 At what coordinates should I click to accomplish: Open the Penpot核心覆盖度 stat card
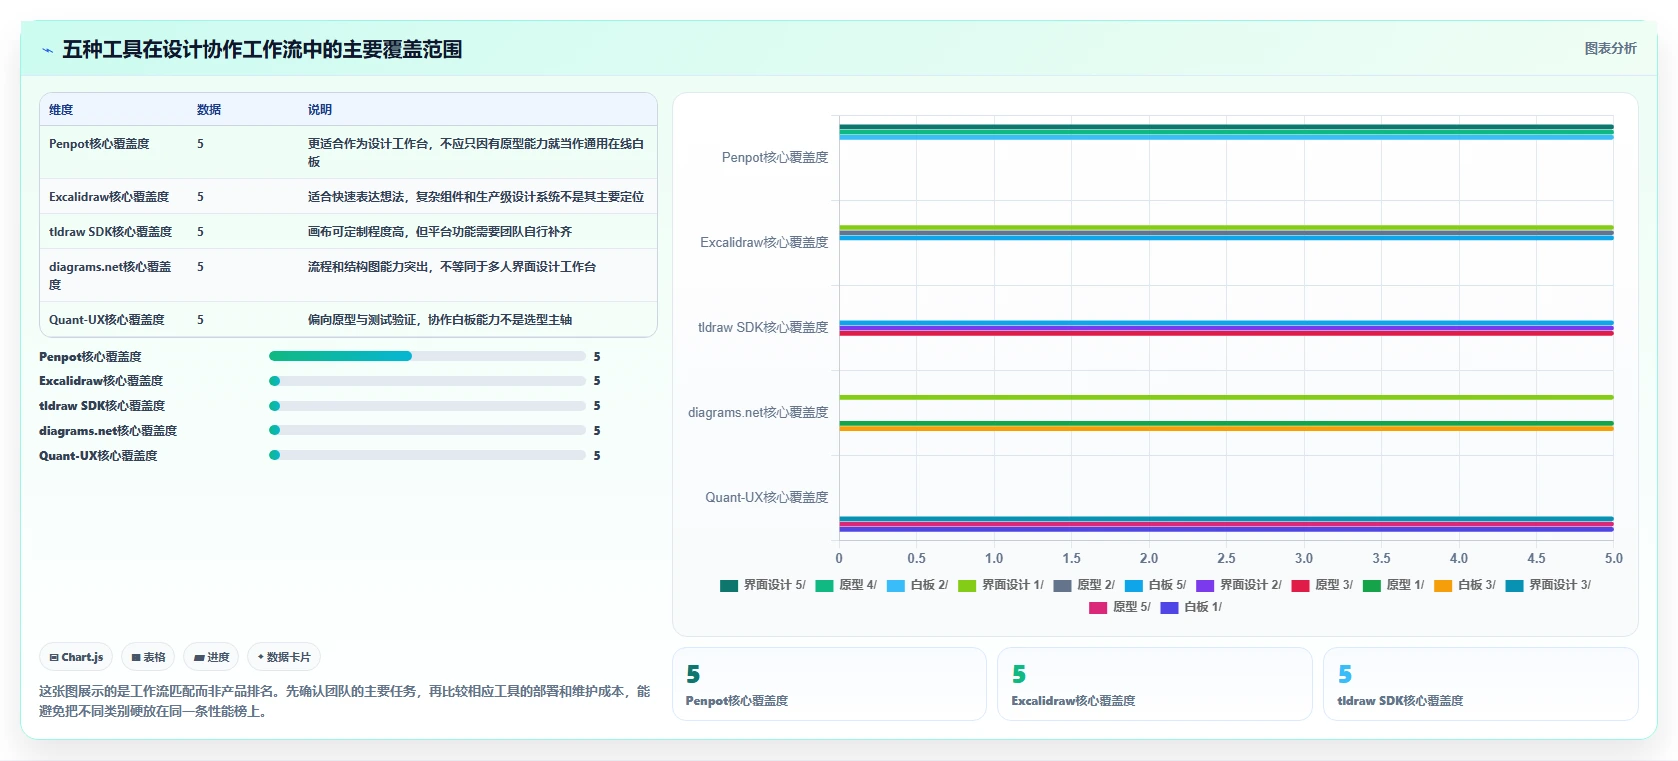(829, 684)
